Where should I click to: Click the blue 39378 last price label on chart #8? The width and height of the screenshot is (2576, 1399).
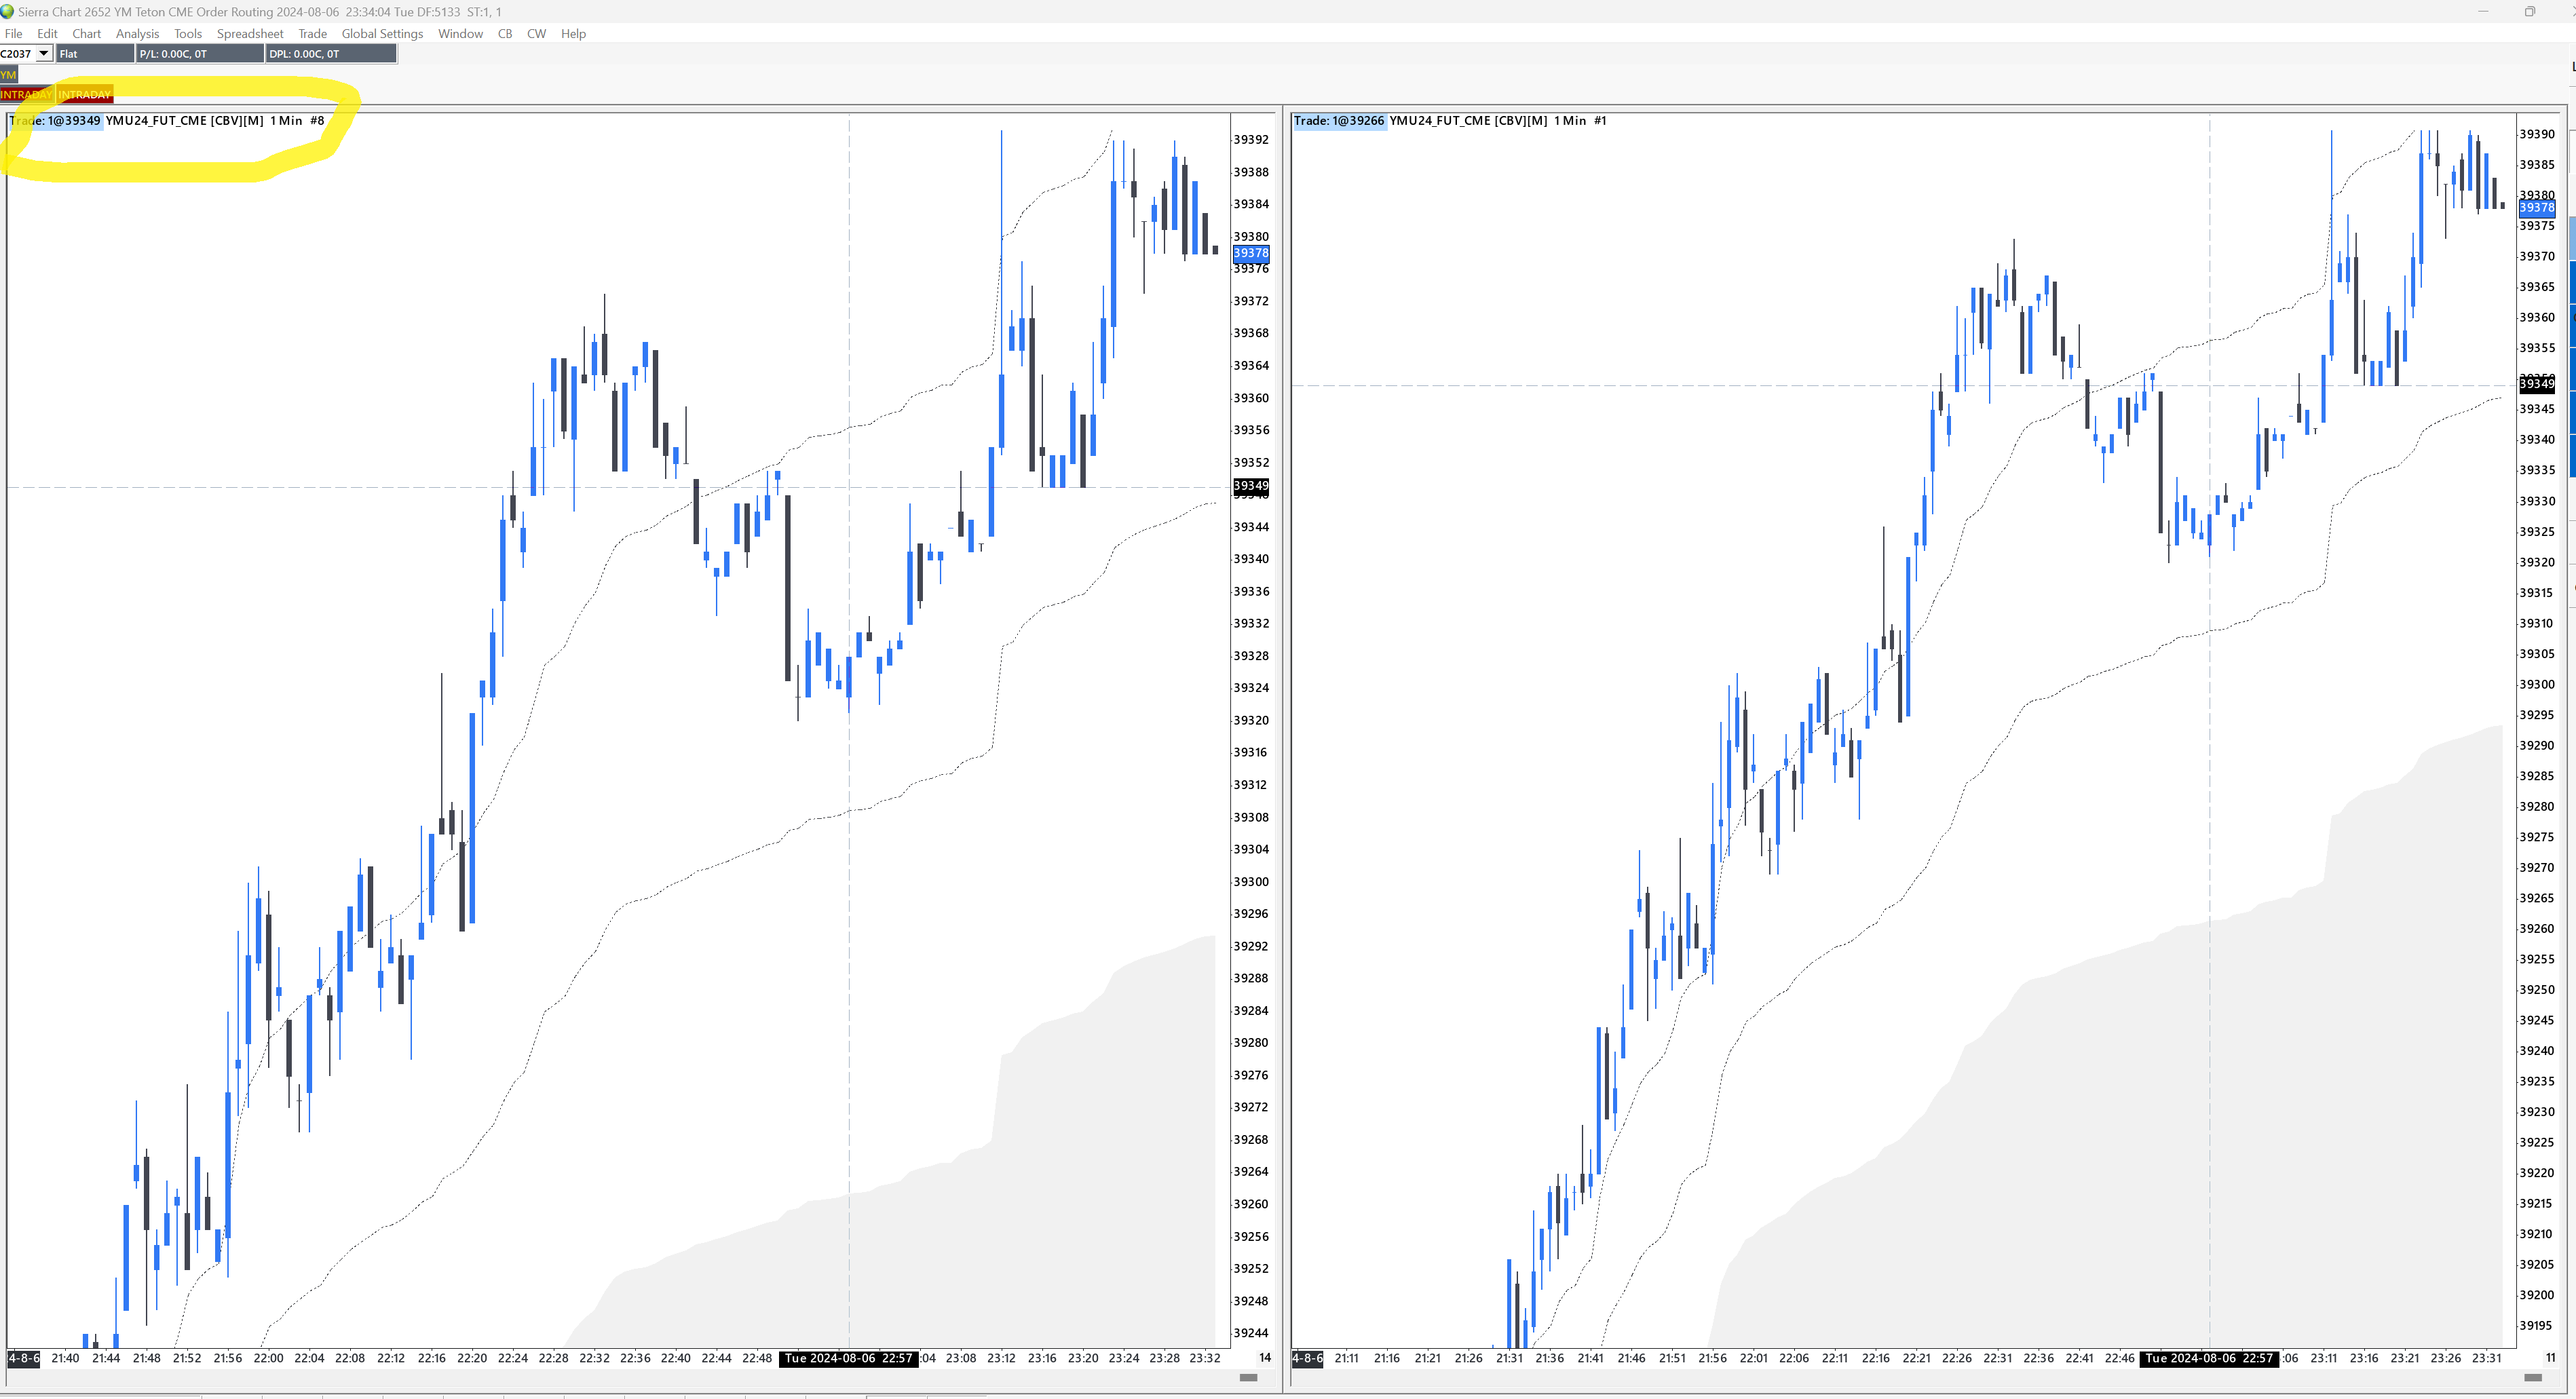[x=1250, y=253]
